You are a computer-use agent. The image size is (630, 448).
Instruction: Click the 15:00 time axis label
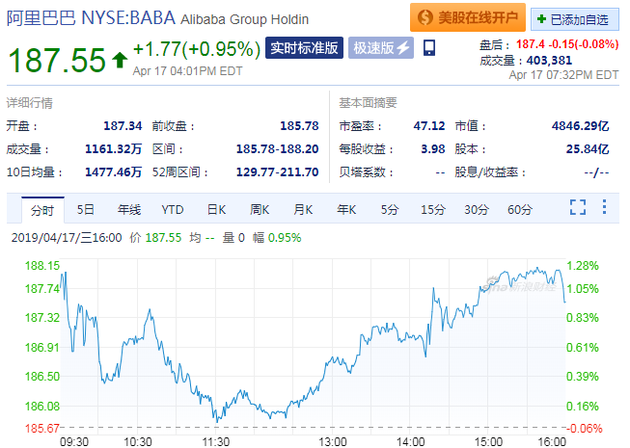(488, 442)
